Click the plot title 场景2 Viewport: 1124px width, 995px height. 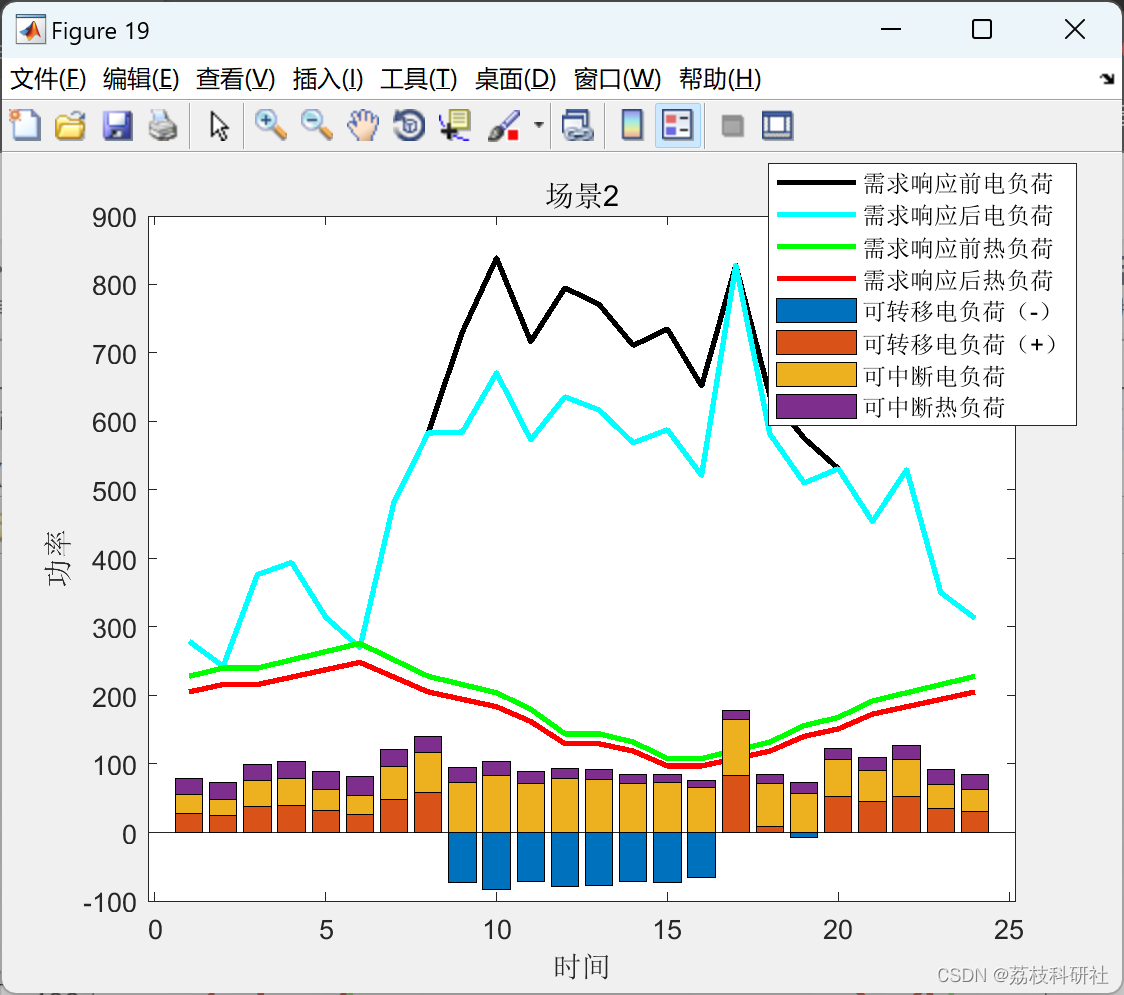pos(581,196)
